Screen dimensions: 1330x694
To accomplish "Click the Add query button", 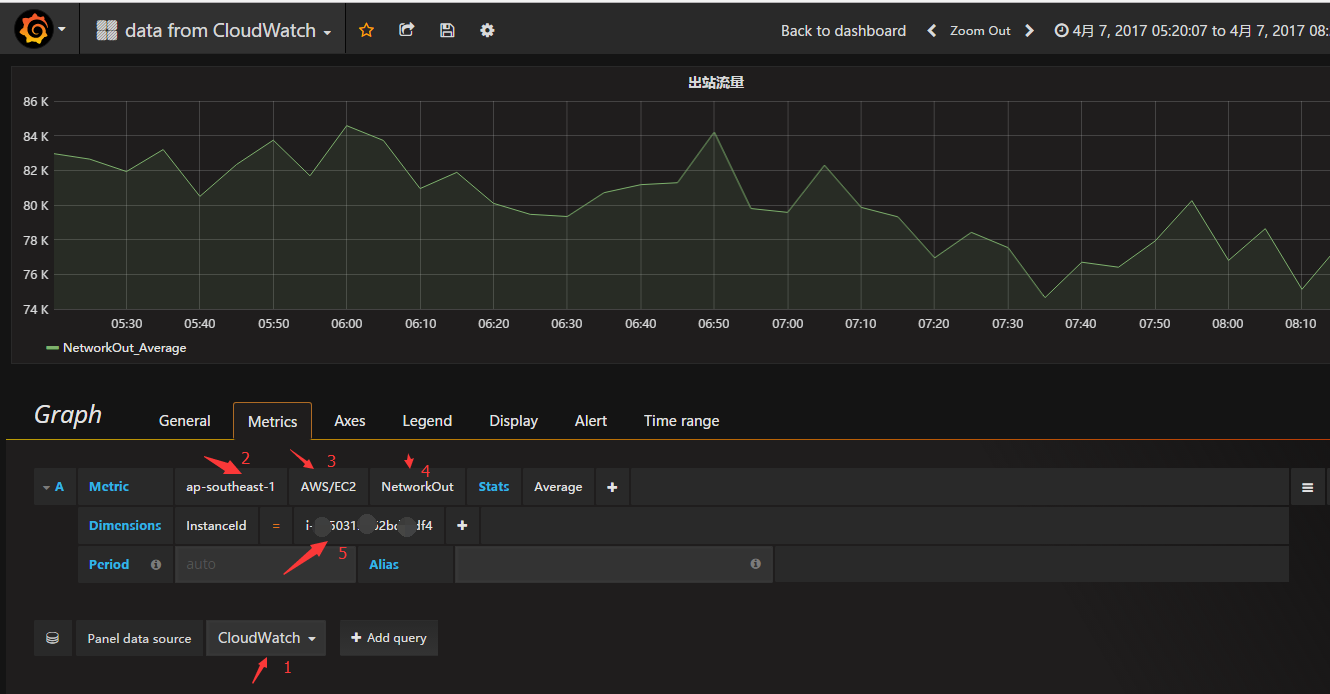I will pos(389,638).
